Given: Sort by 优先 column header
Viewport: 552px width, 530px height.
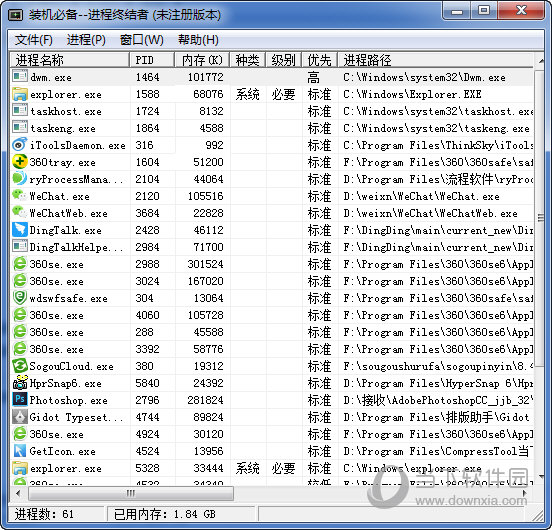Looking at the screenshot, I should (x=319, y=60).
